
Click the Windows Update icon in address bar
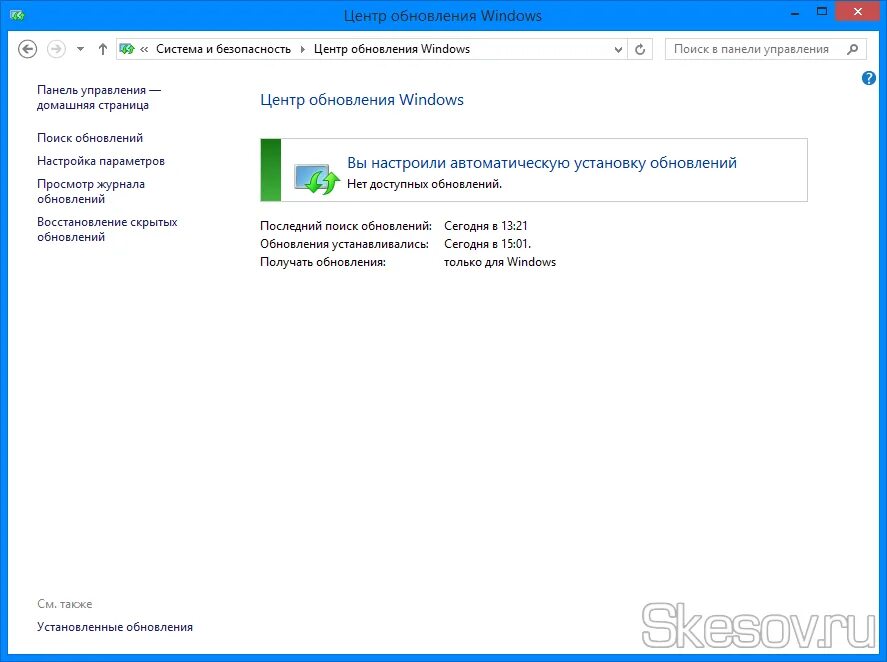(x=127, y=49)
